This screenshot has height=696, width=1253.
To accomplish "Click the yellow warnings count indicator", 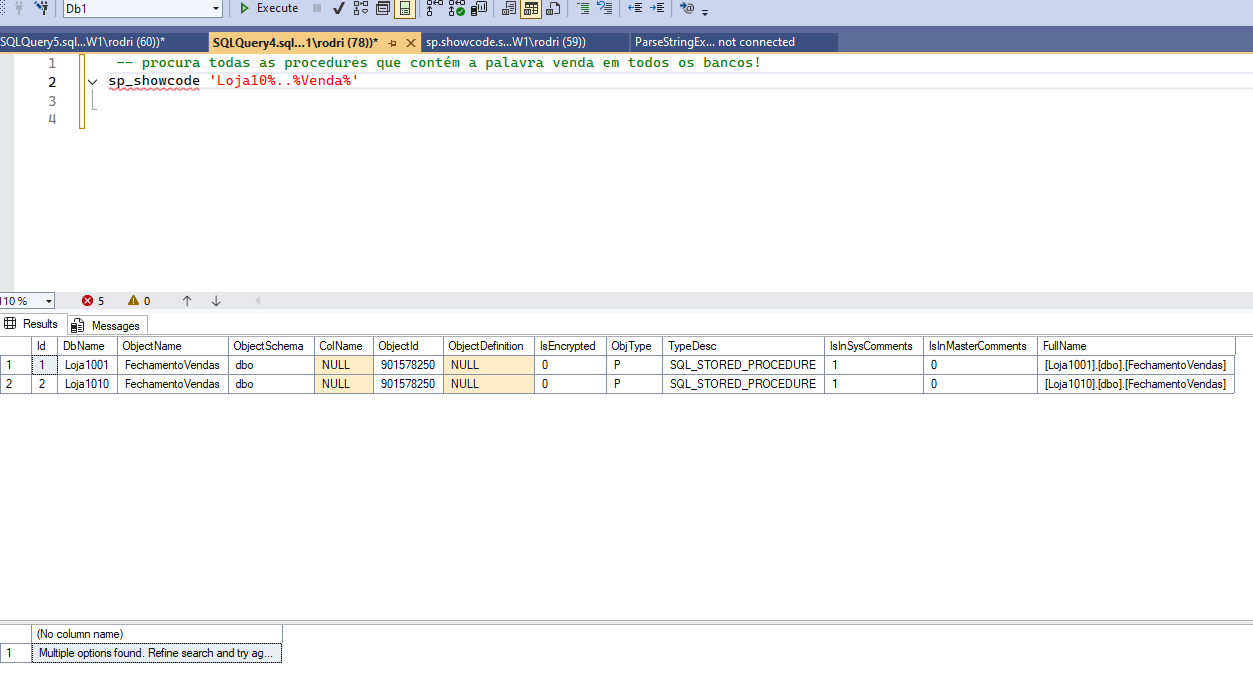I will pyautogui.click(x=139, y=301).
